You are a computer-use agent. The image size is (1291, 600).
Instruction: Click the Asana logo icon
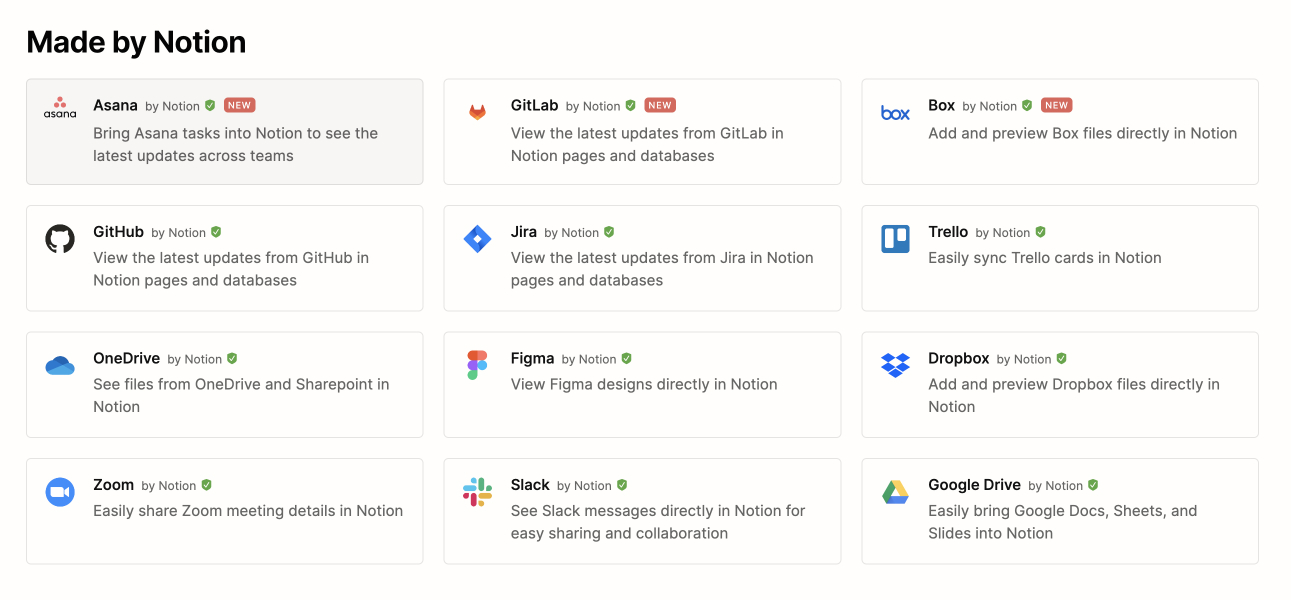(60, 108)
